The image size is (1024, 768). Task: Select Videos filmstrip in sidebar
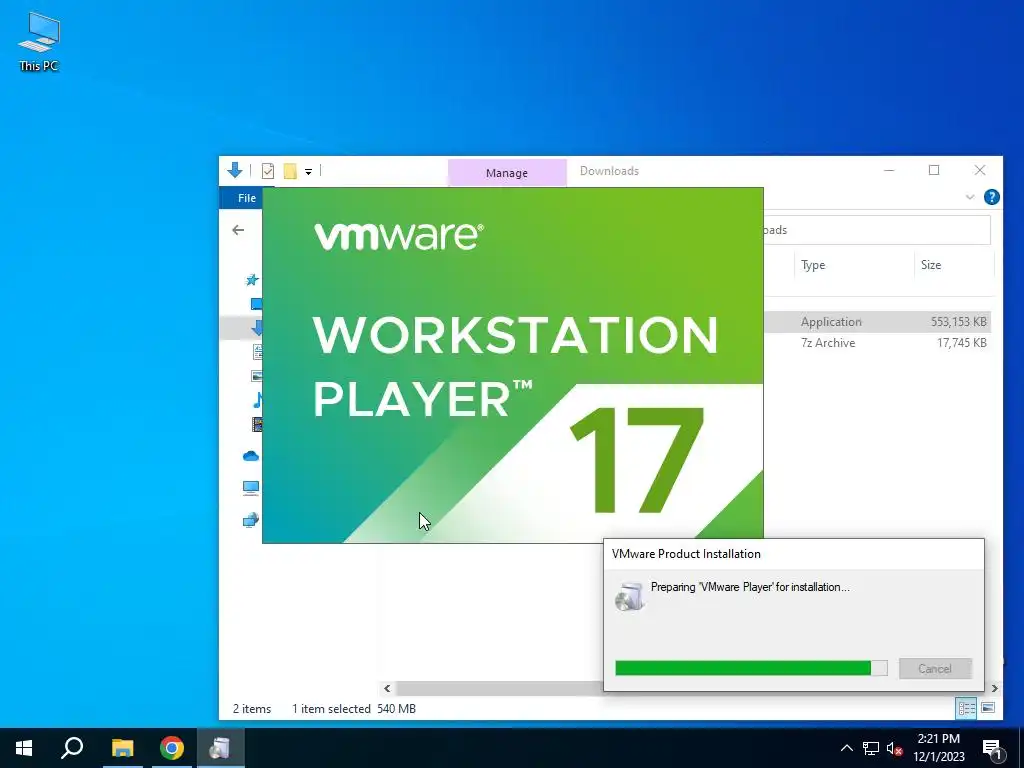point(257,424)
